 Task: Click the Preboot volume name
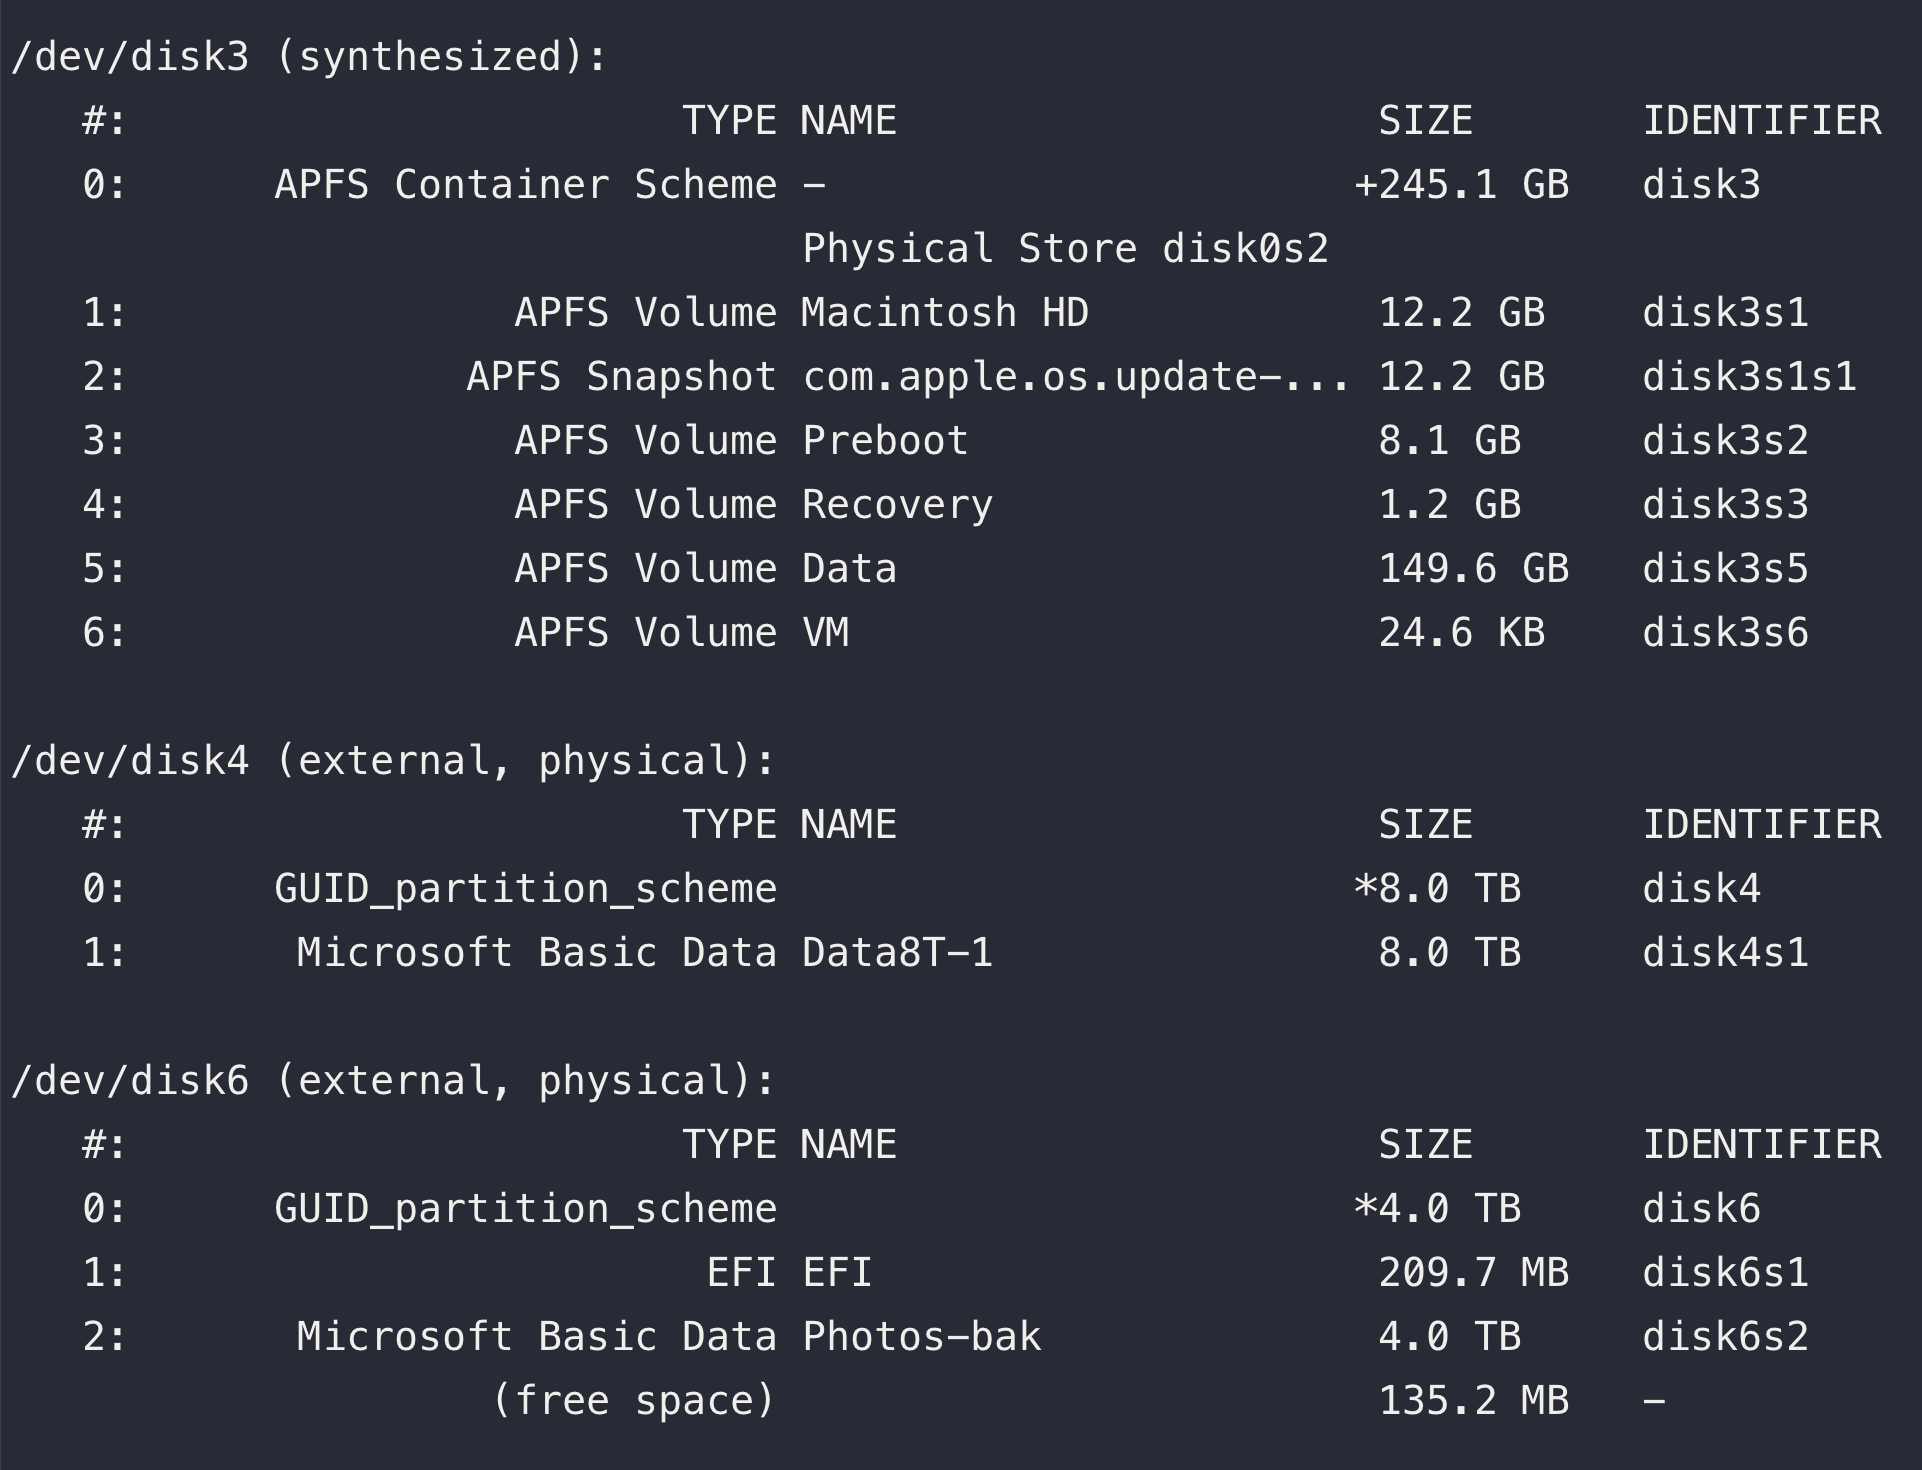(x=885, y=441)
